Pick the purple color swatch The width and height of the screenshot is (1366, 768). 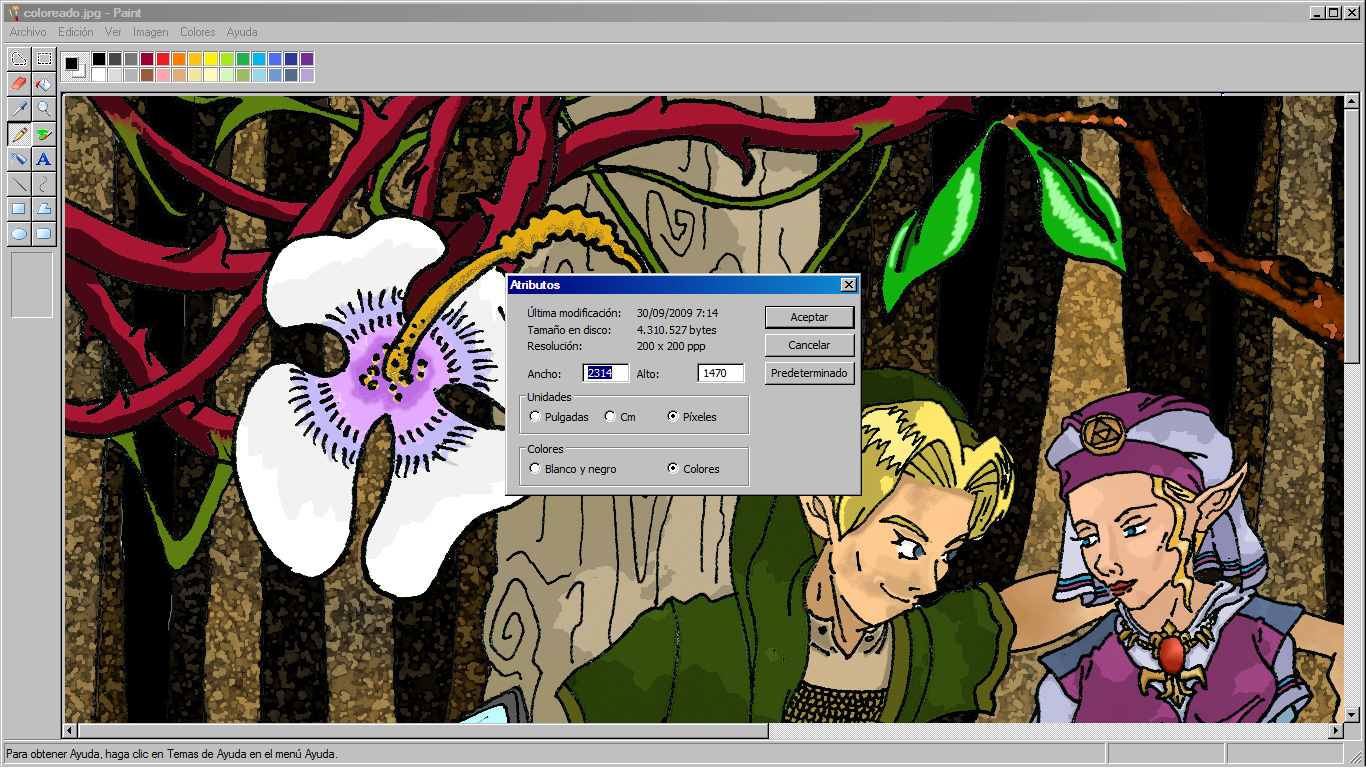(x=307, y=59)
